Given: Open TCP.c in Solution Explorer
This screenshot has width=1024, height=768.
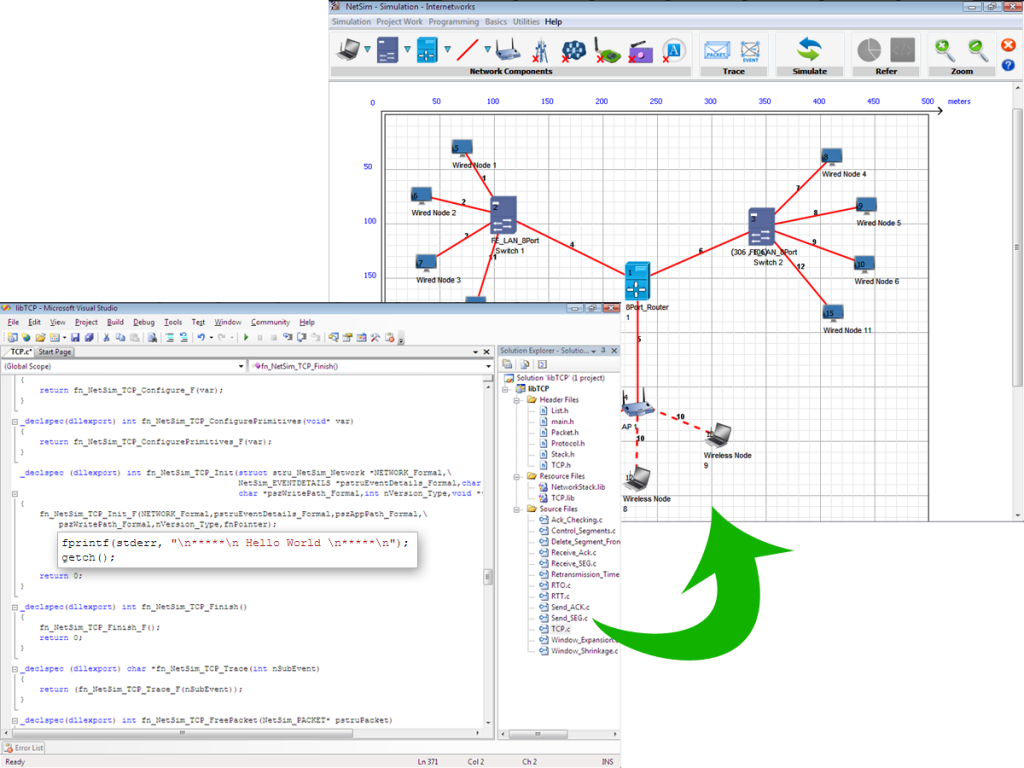Looking at the screenshot, I should tap(560, 629).
